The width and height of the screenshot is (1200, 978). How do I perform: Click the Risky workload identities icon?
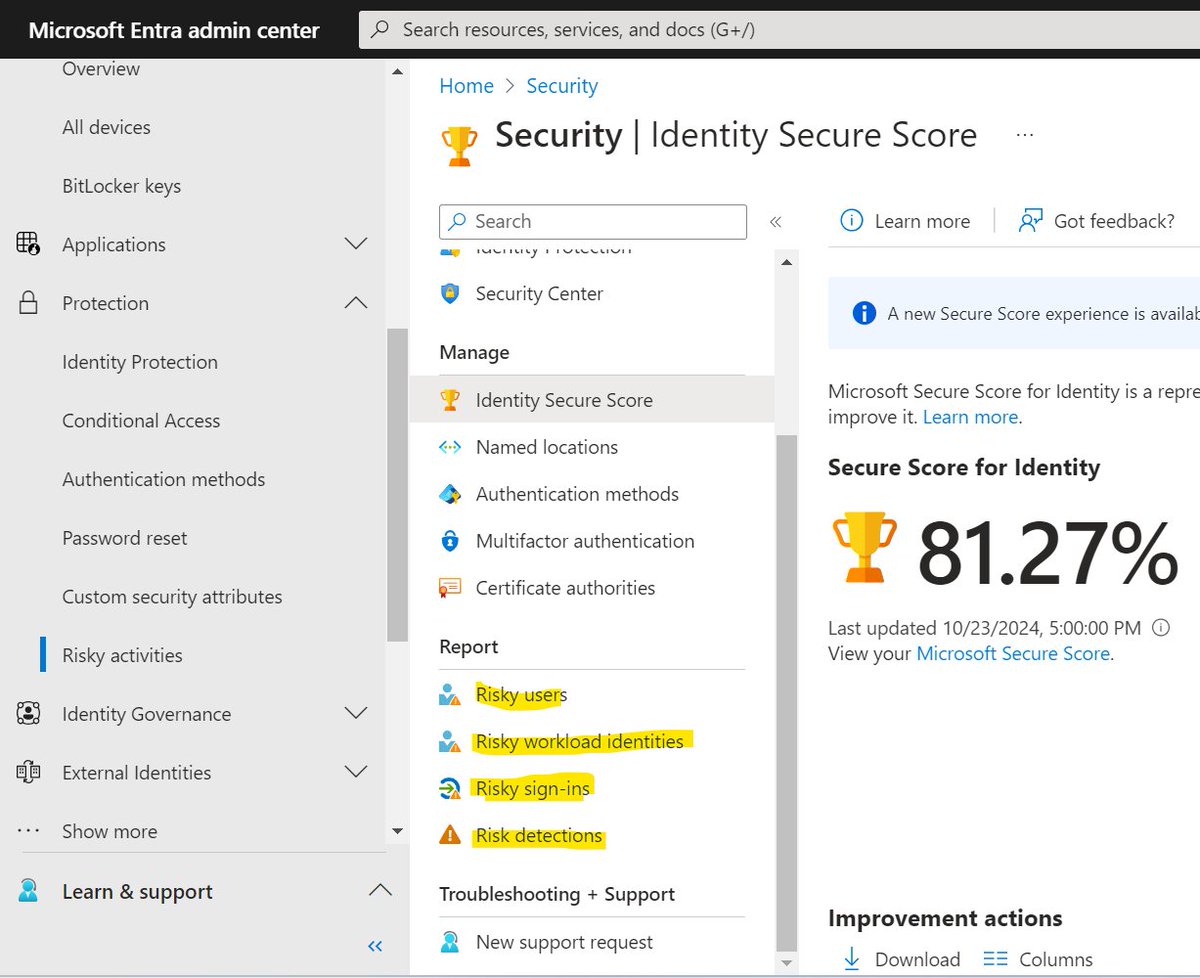450,742
